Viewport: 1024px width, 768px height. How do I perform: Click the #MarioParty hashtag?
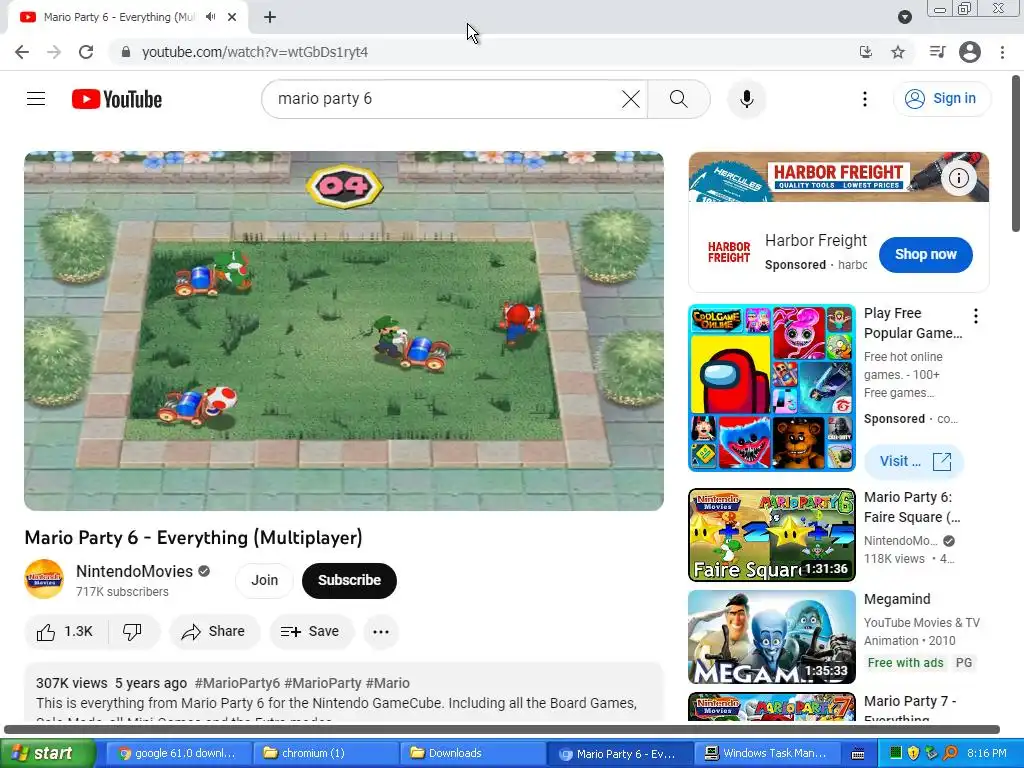click(x=323, y=683)
